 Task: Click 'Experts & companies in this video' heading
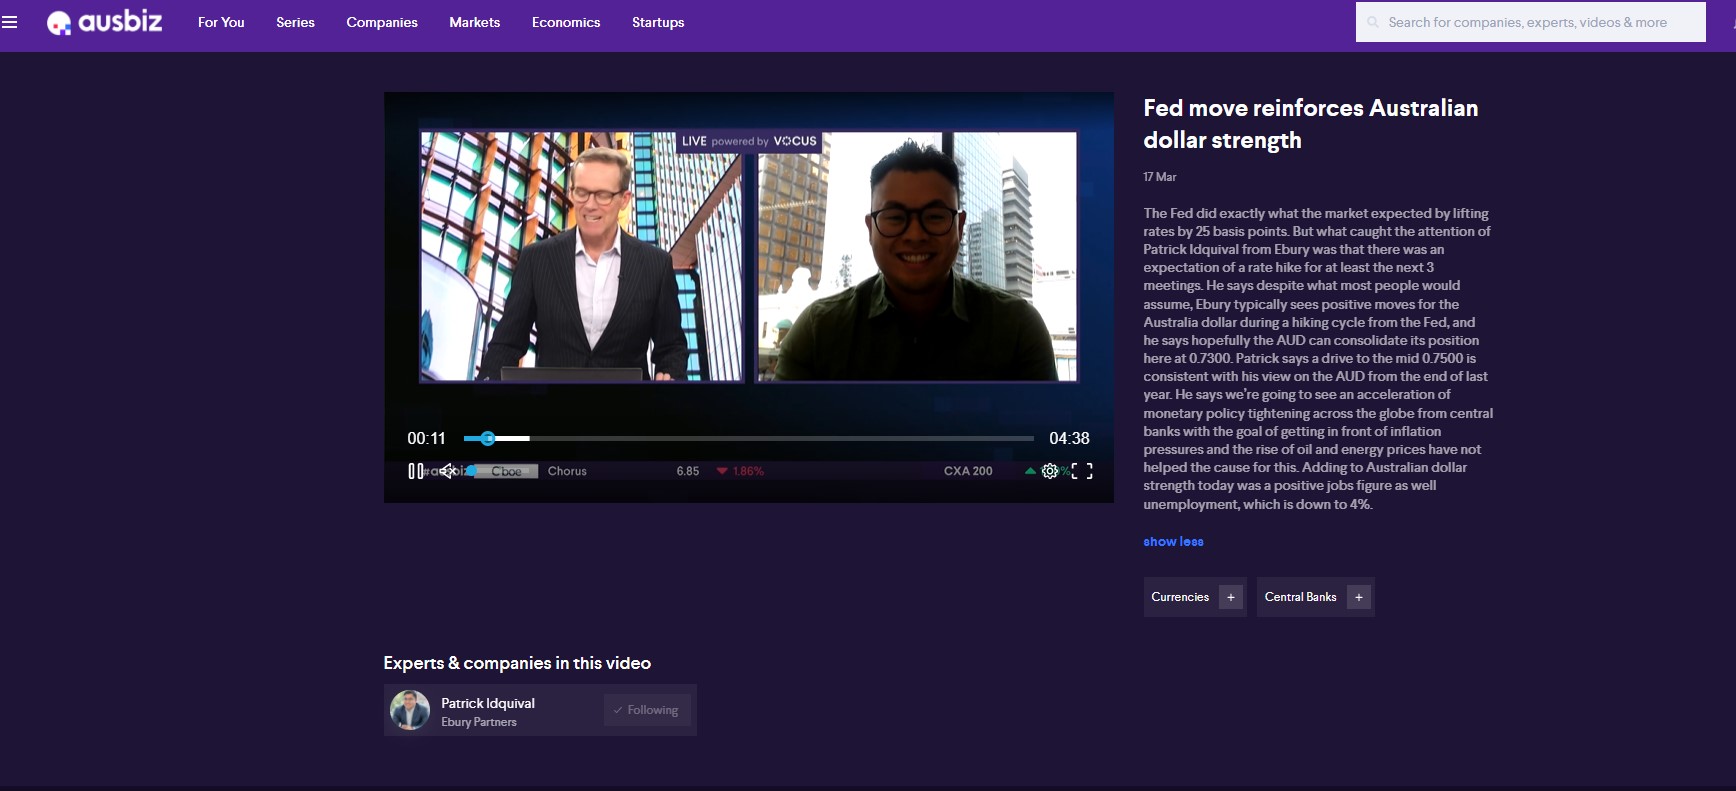click(x=517, y=663)
